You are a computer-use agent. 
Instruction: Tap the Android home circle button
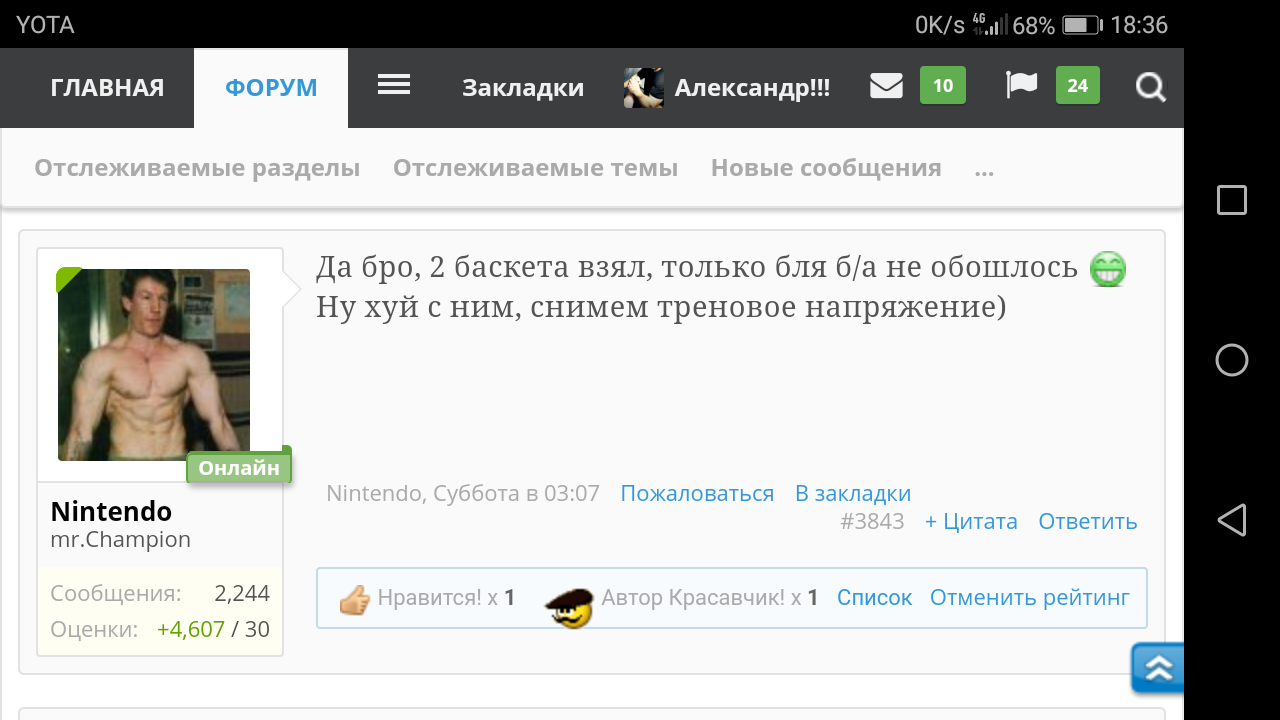[x=1231, y=360]
